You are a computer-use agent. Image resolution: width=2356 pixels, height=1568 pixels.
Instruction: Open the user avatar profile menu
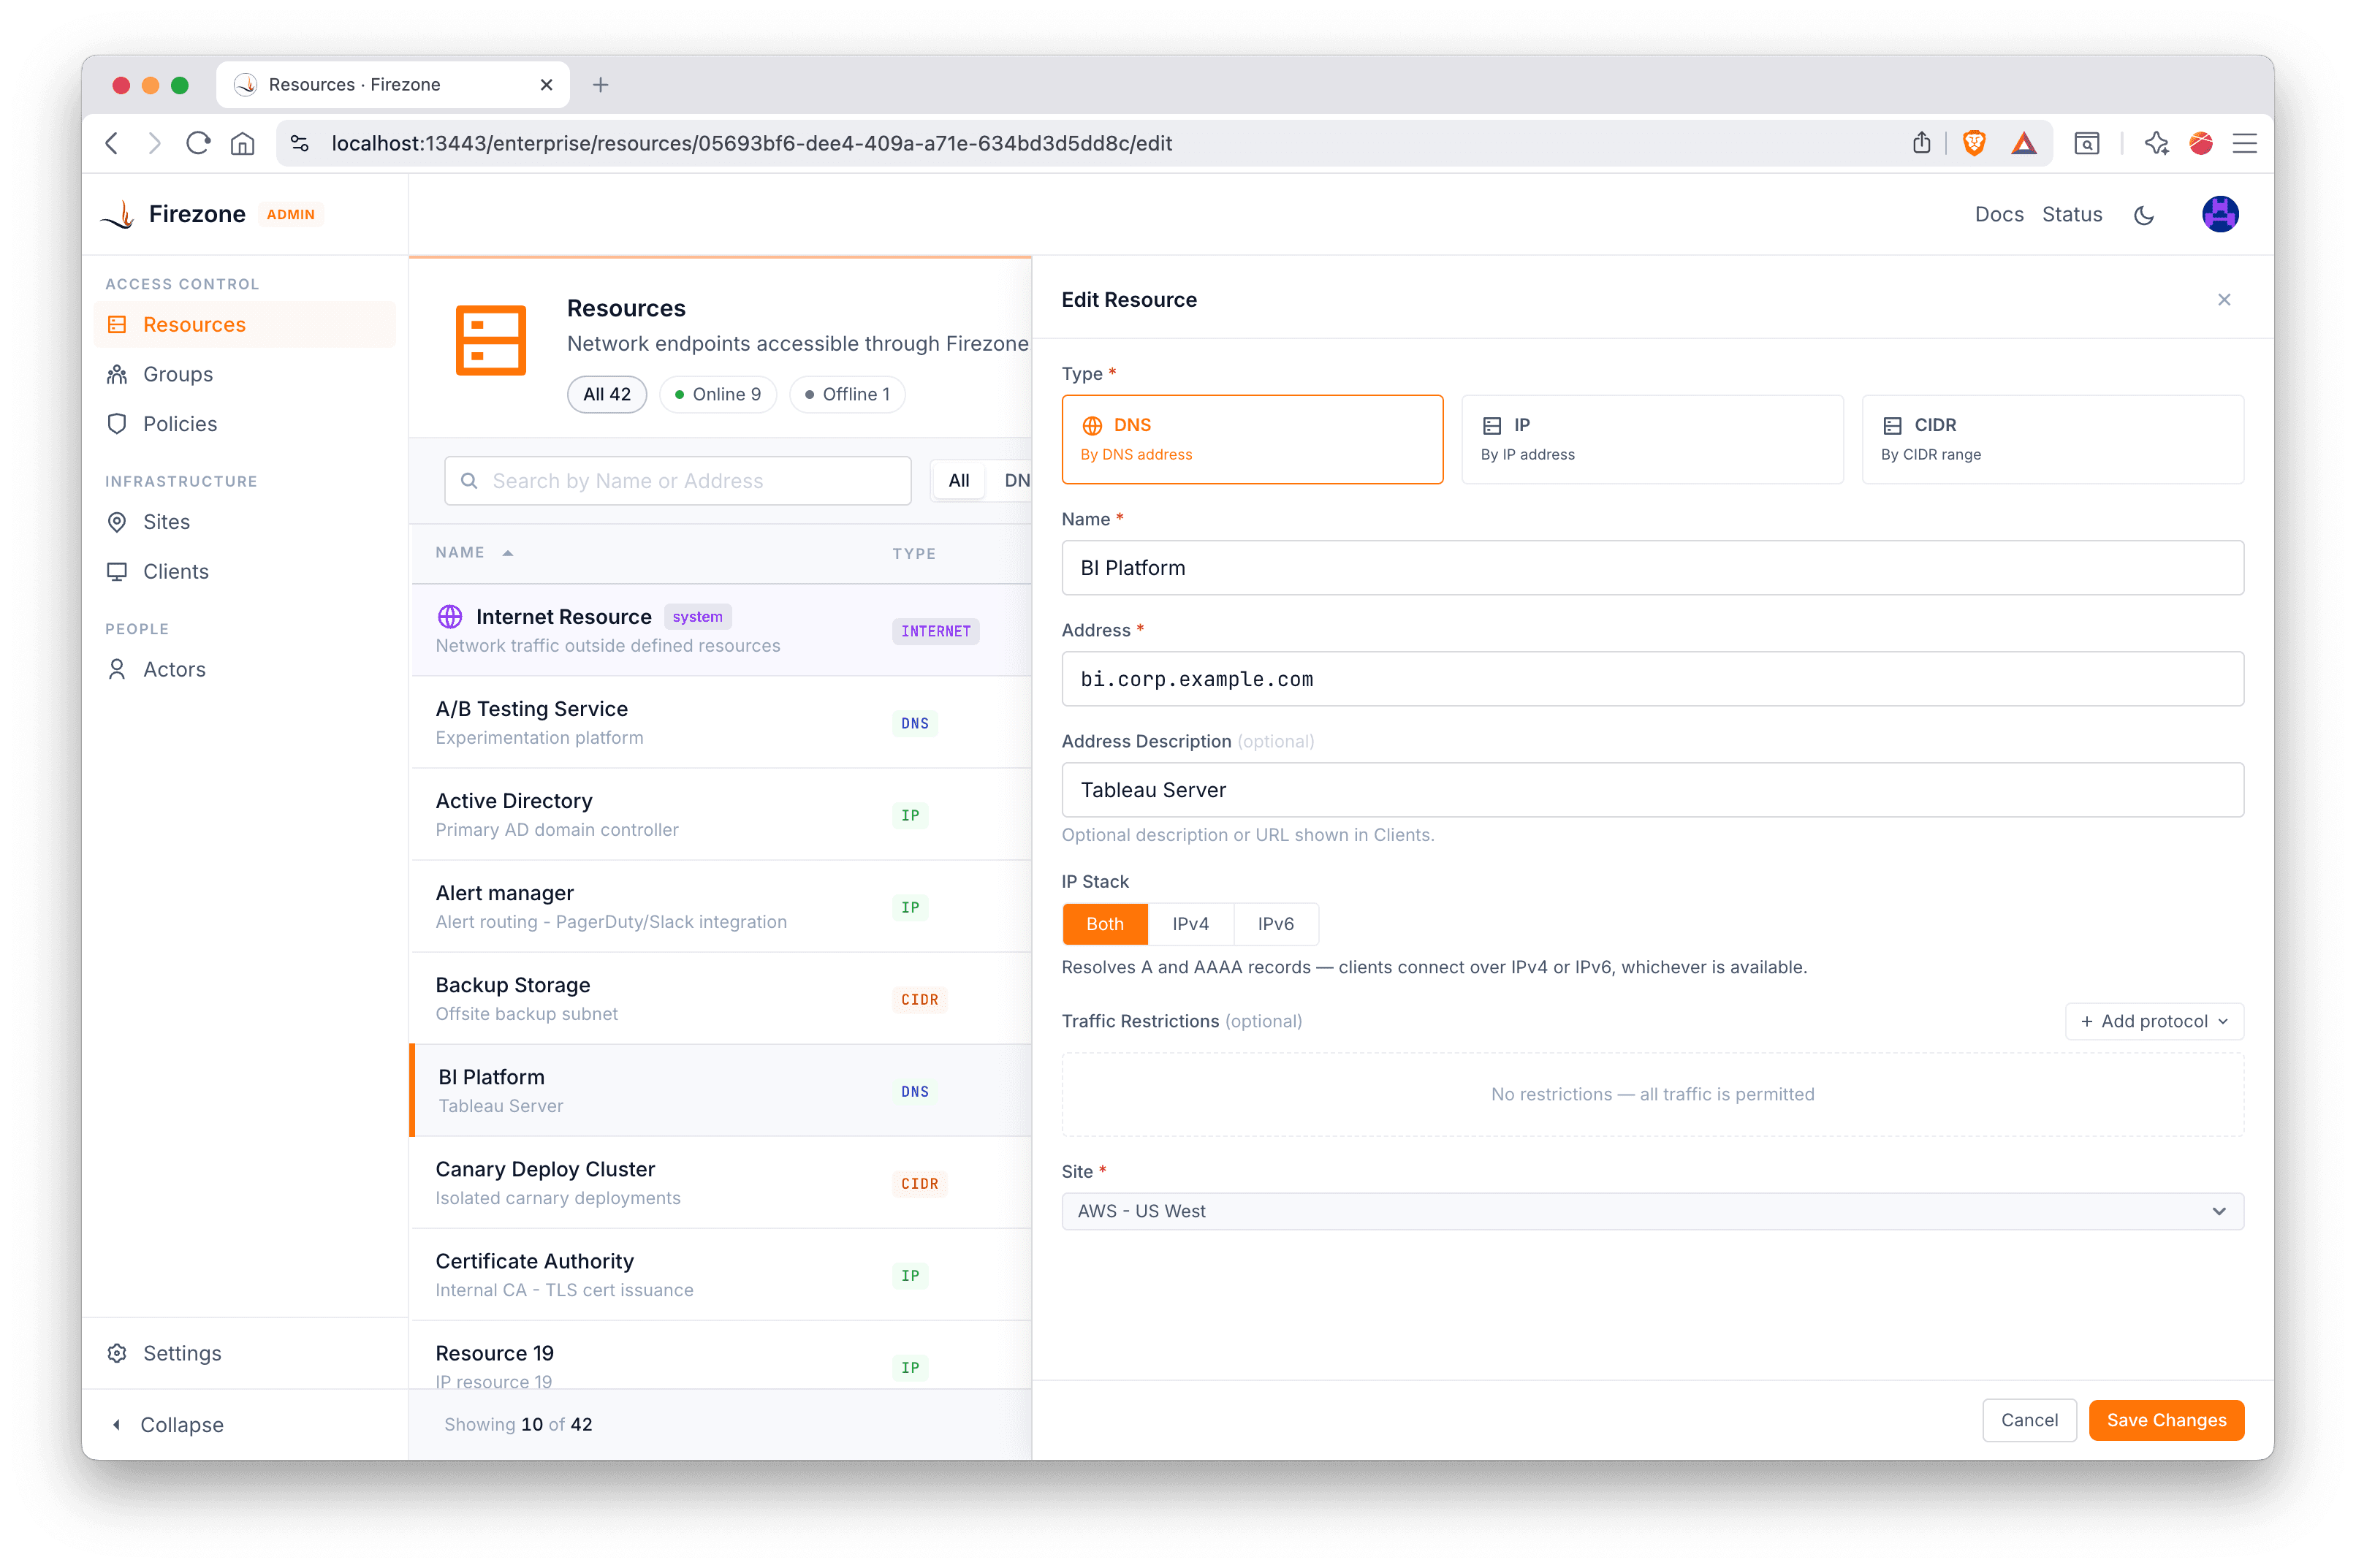pyautogui.click(x=2219, y=214)
